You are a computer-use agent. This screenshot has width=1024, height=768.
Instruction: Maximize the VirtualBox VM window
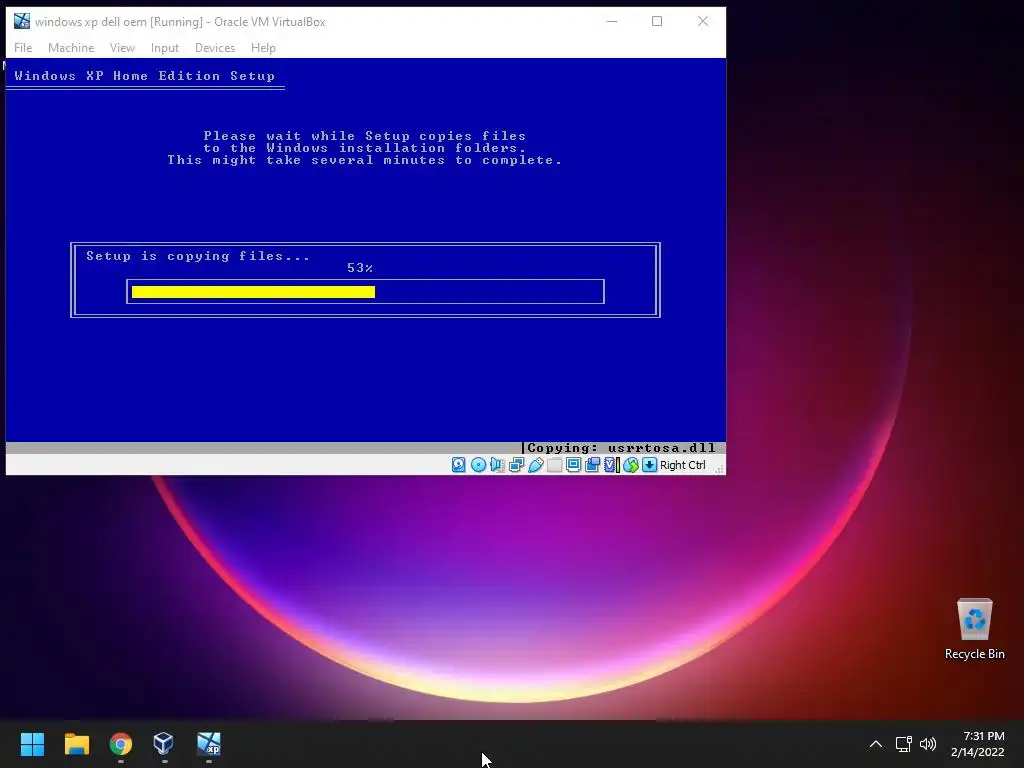pos(657,21)
